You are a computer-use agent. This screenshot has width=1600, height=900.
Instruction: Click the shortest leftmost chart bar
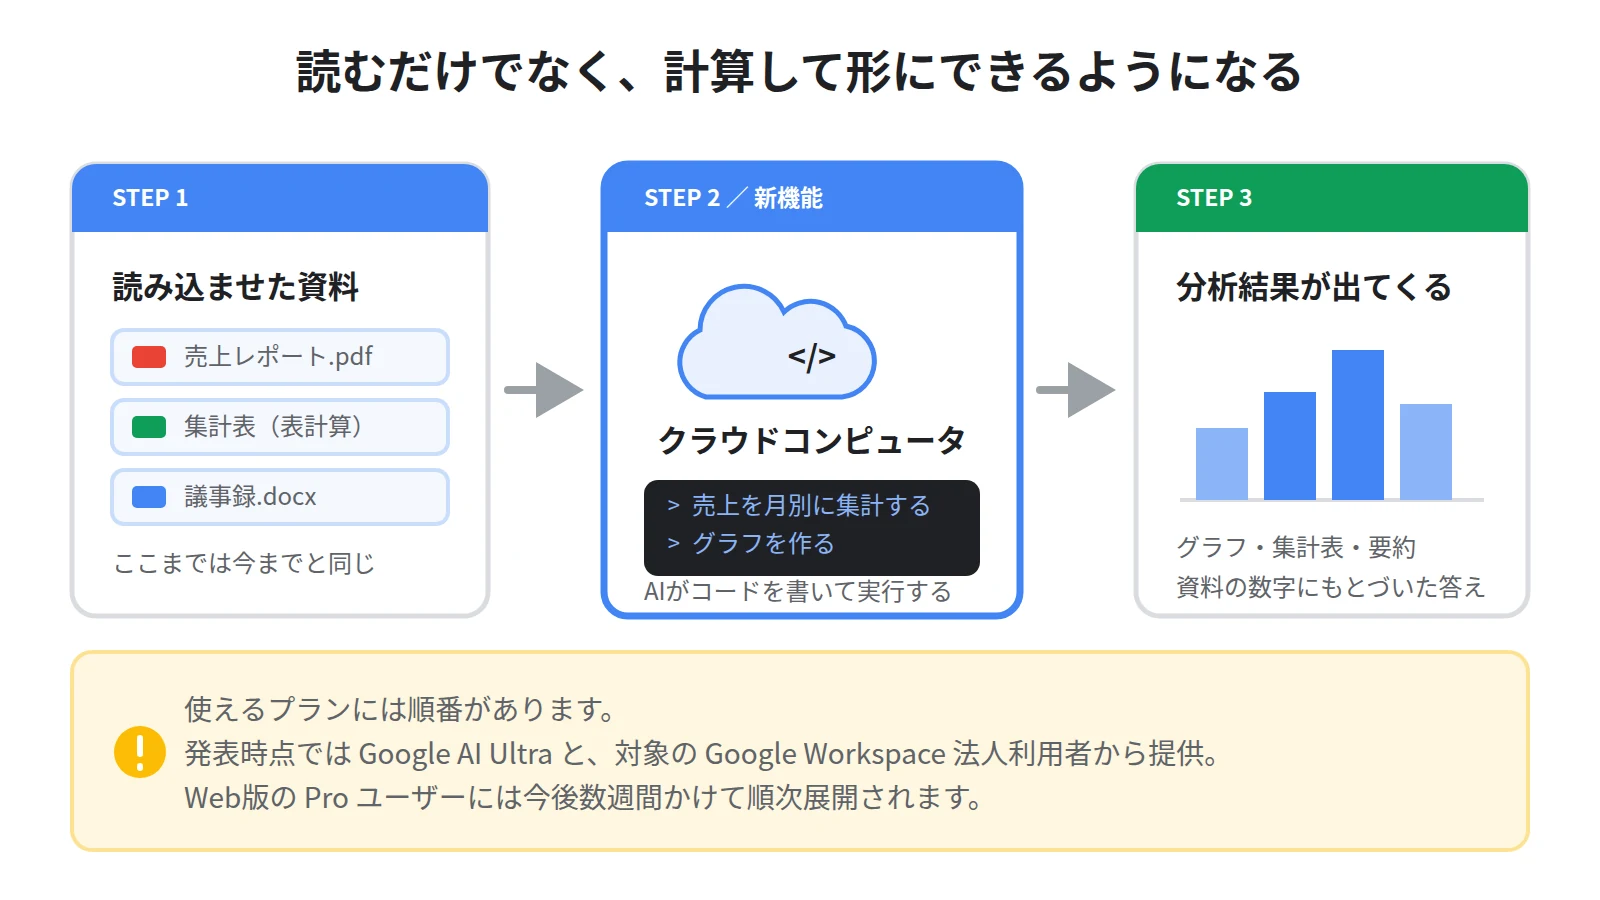coord(1222,464)
